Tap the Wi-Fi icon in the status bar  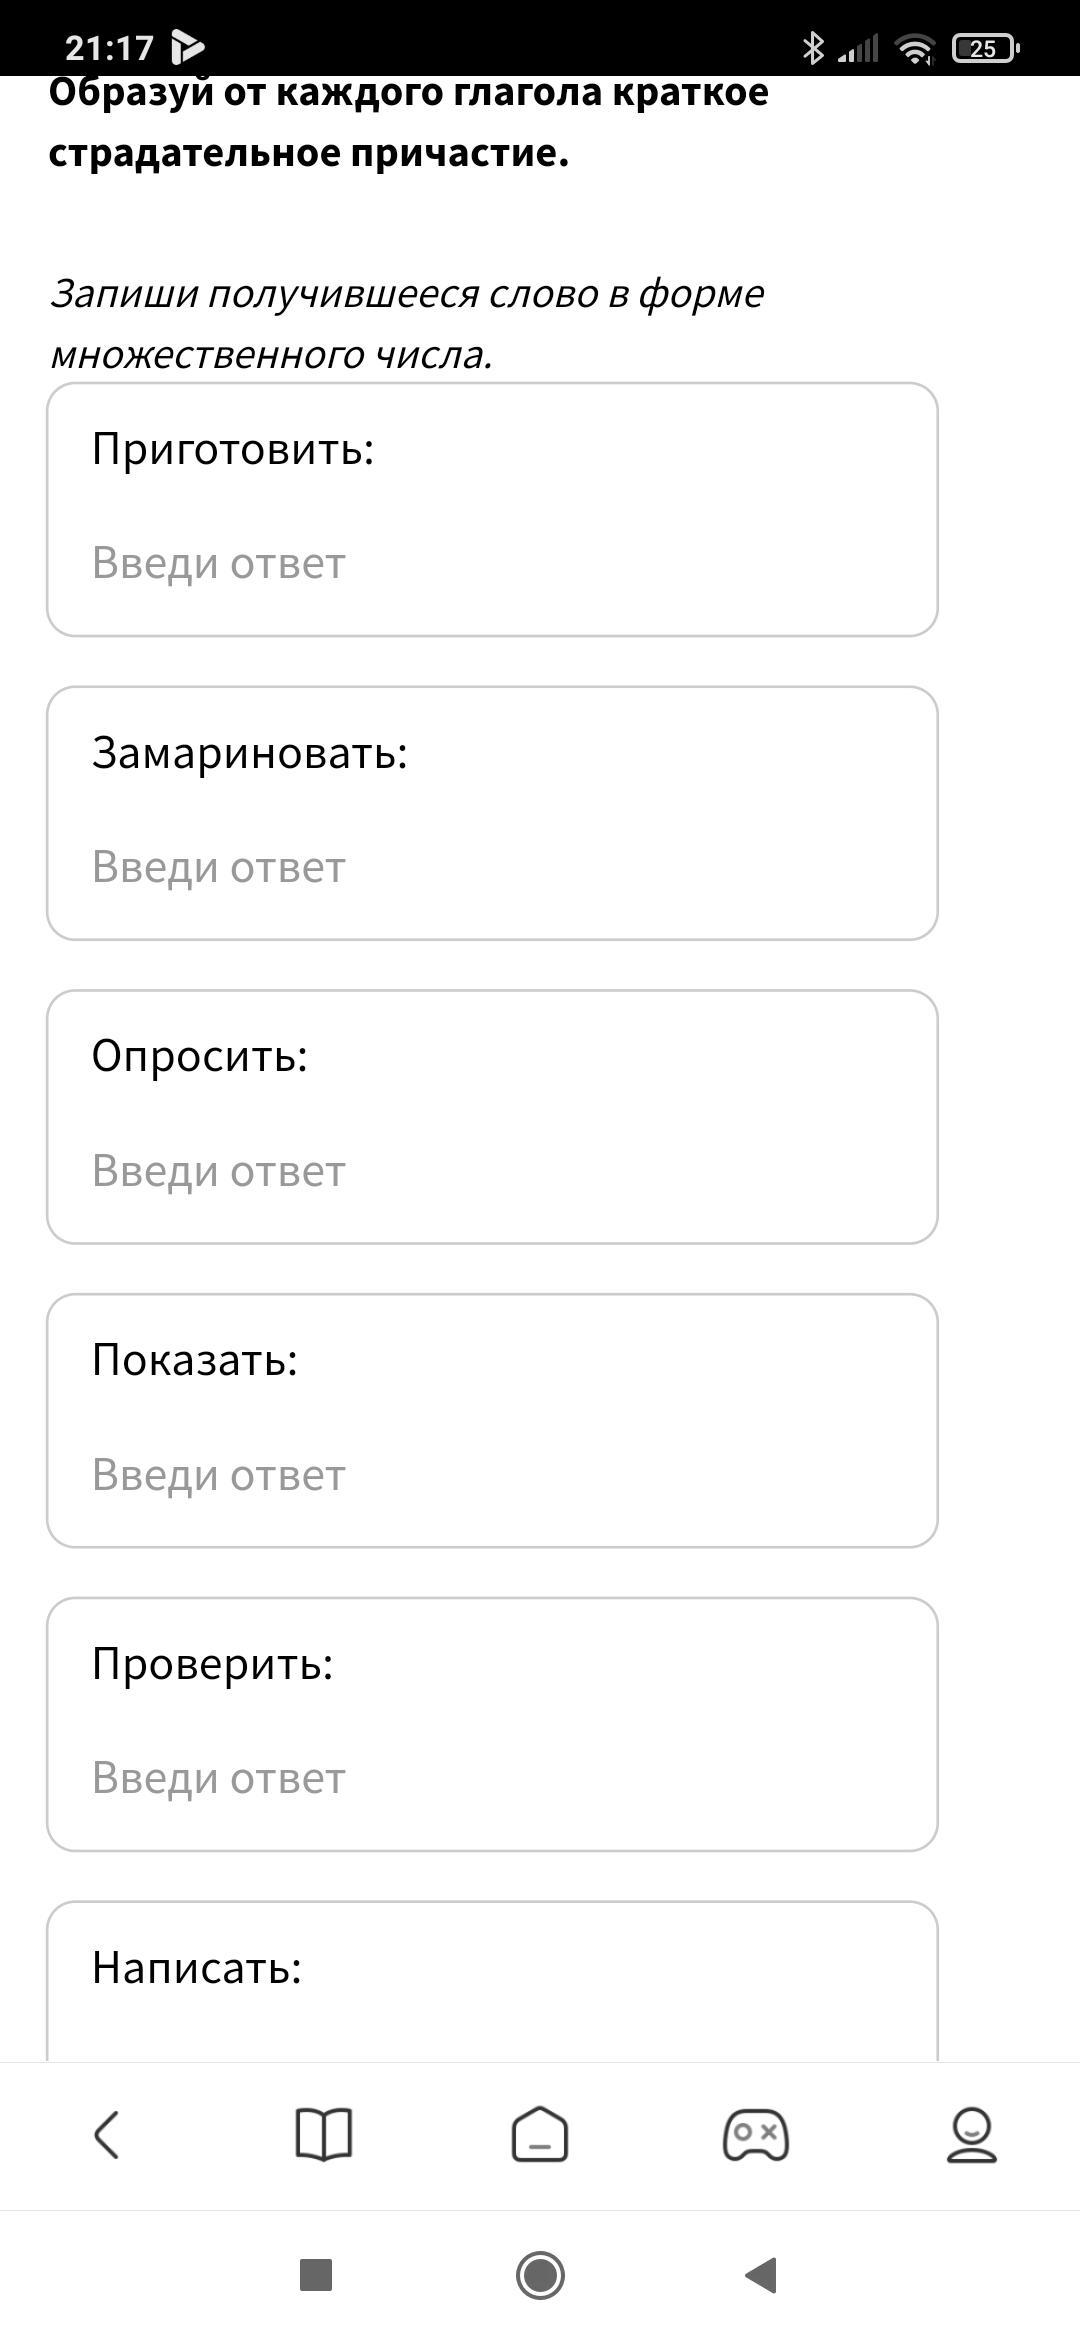coord(915,48)
